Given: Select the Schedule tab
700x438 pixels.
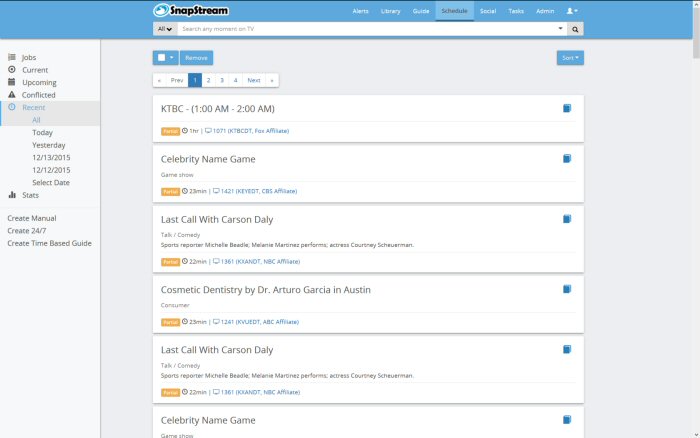Looking at the screenshot, I should point(454,11).
